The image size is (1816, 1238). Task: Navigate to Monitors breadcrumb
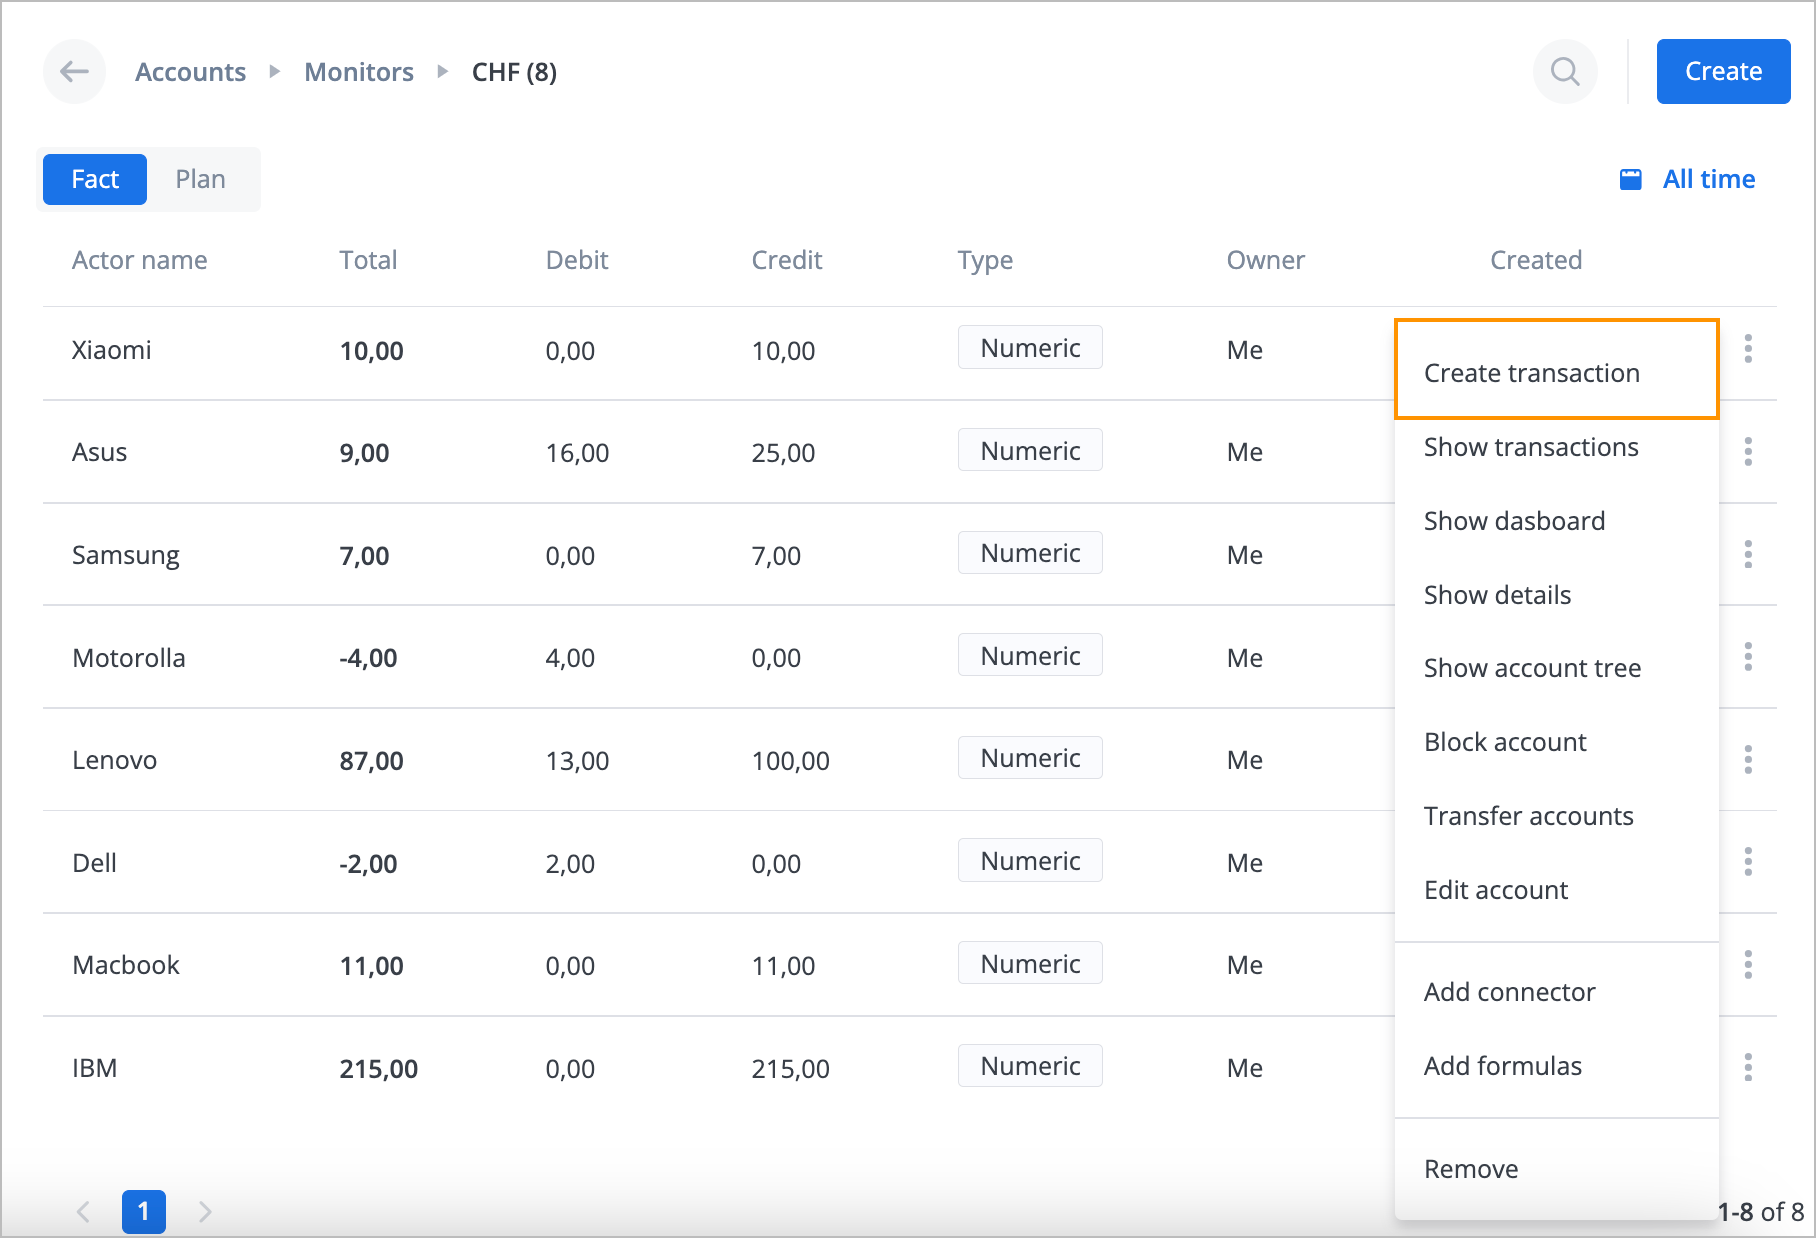pyautogui.click(x=359, y=72)
